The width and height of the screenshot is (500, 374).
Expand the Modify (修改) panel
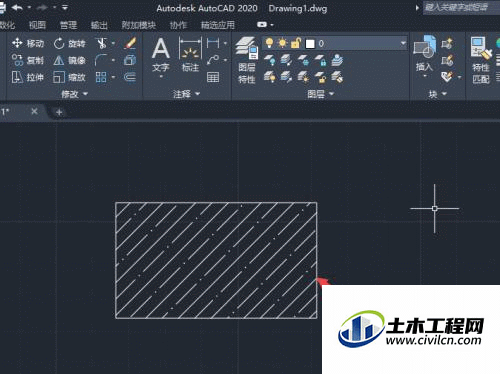74,94
